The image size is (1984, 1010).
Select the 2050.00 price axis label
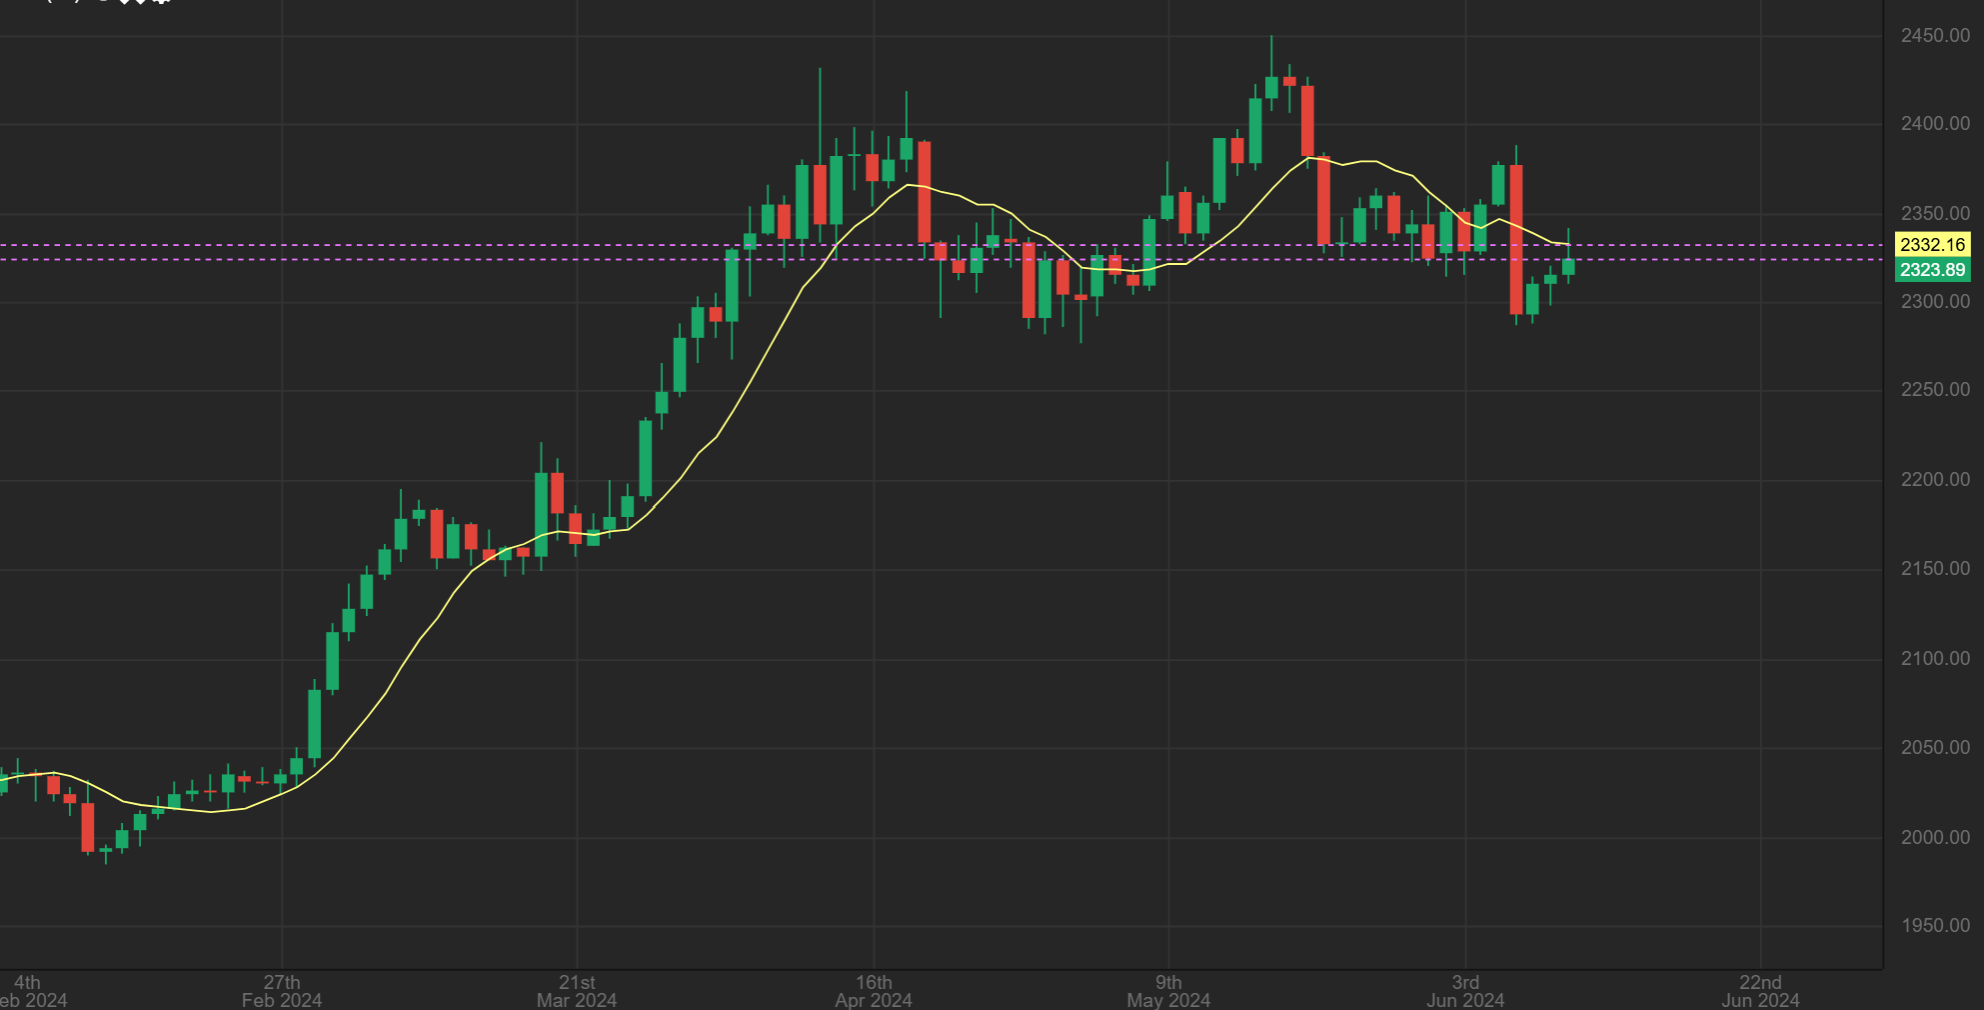tap(1935, 748)
